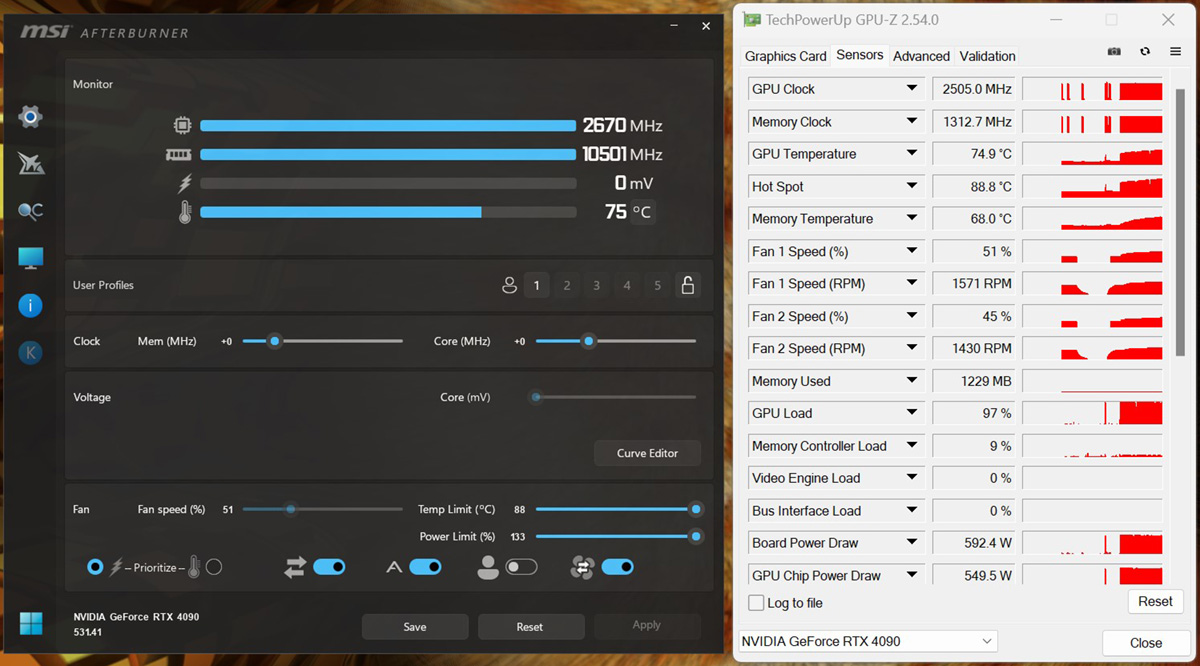Viewport: 1200px width, 666px height.
Task: Open the Memory Temperature sensor dropdown
Action: coord(912,219)
